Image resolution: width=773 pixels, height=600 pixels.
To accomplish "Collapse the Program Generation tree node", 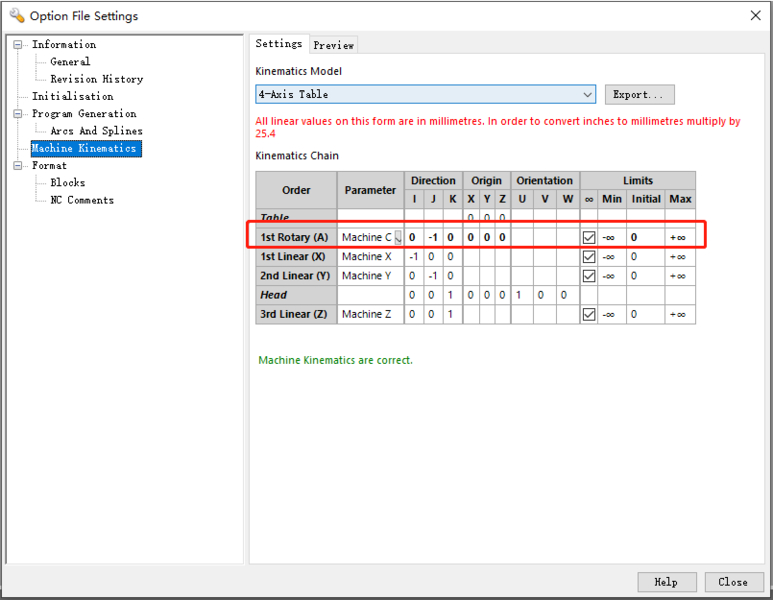I will coord(18,114).
